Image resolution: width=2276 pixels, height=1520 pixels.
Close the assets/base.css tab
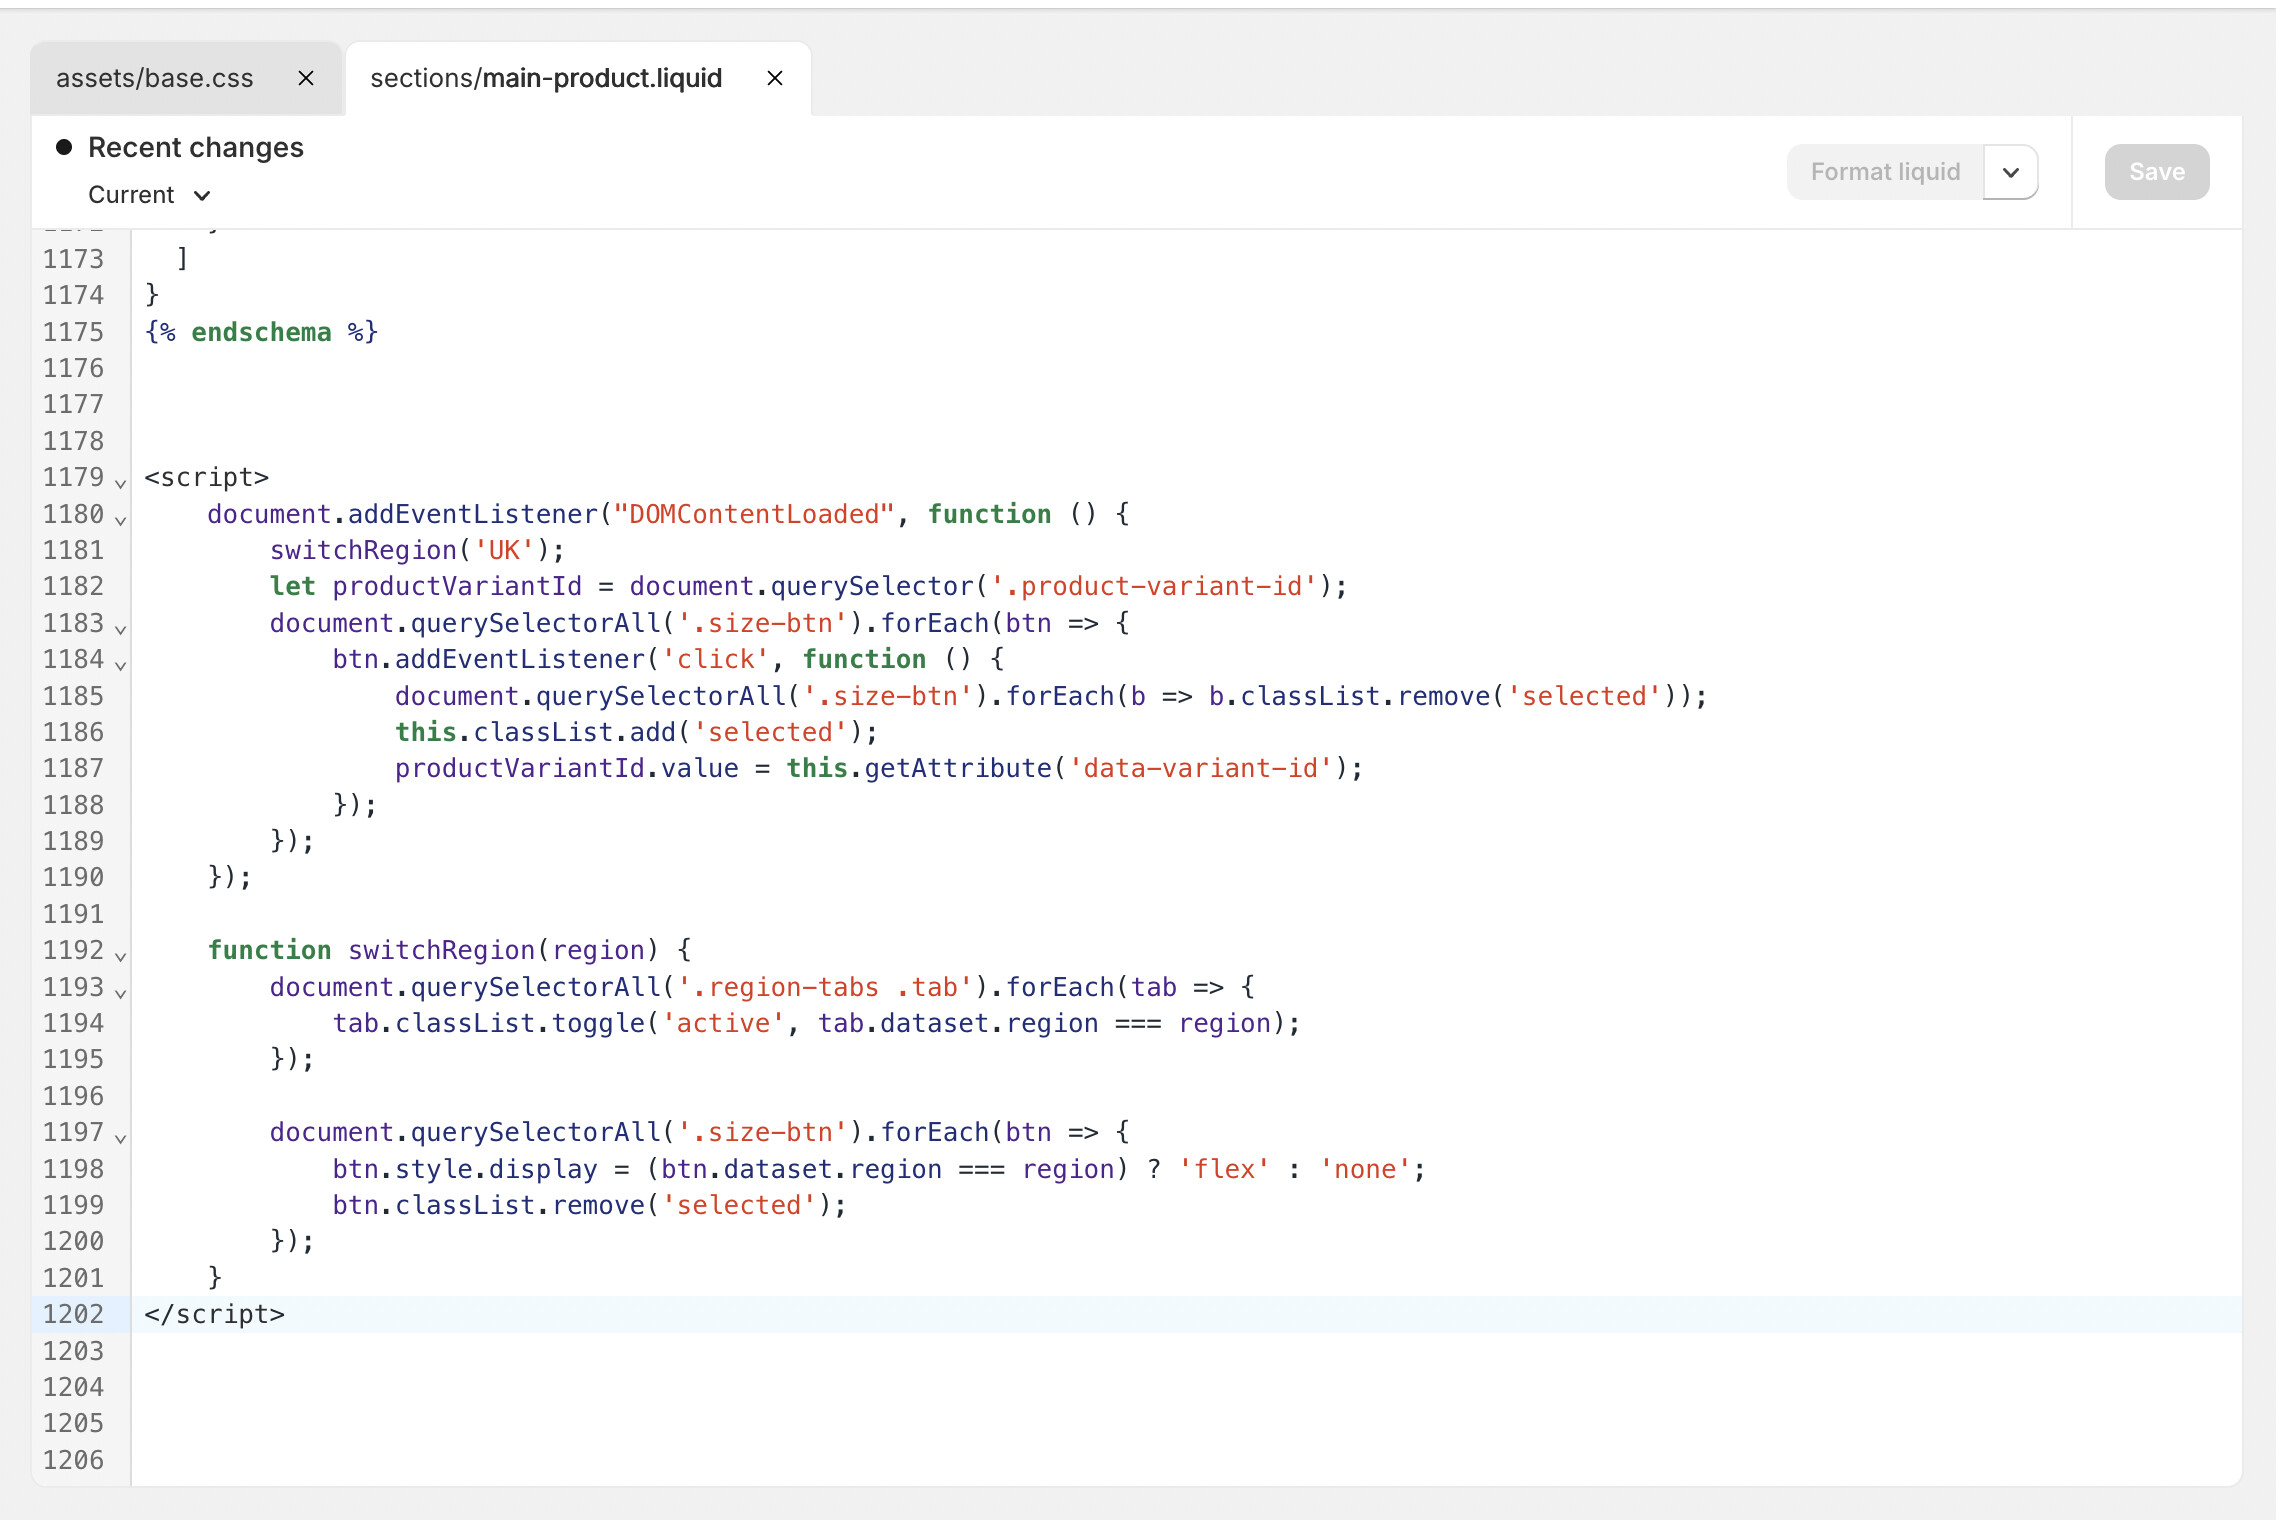point(306,78)
